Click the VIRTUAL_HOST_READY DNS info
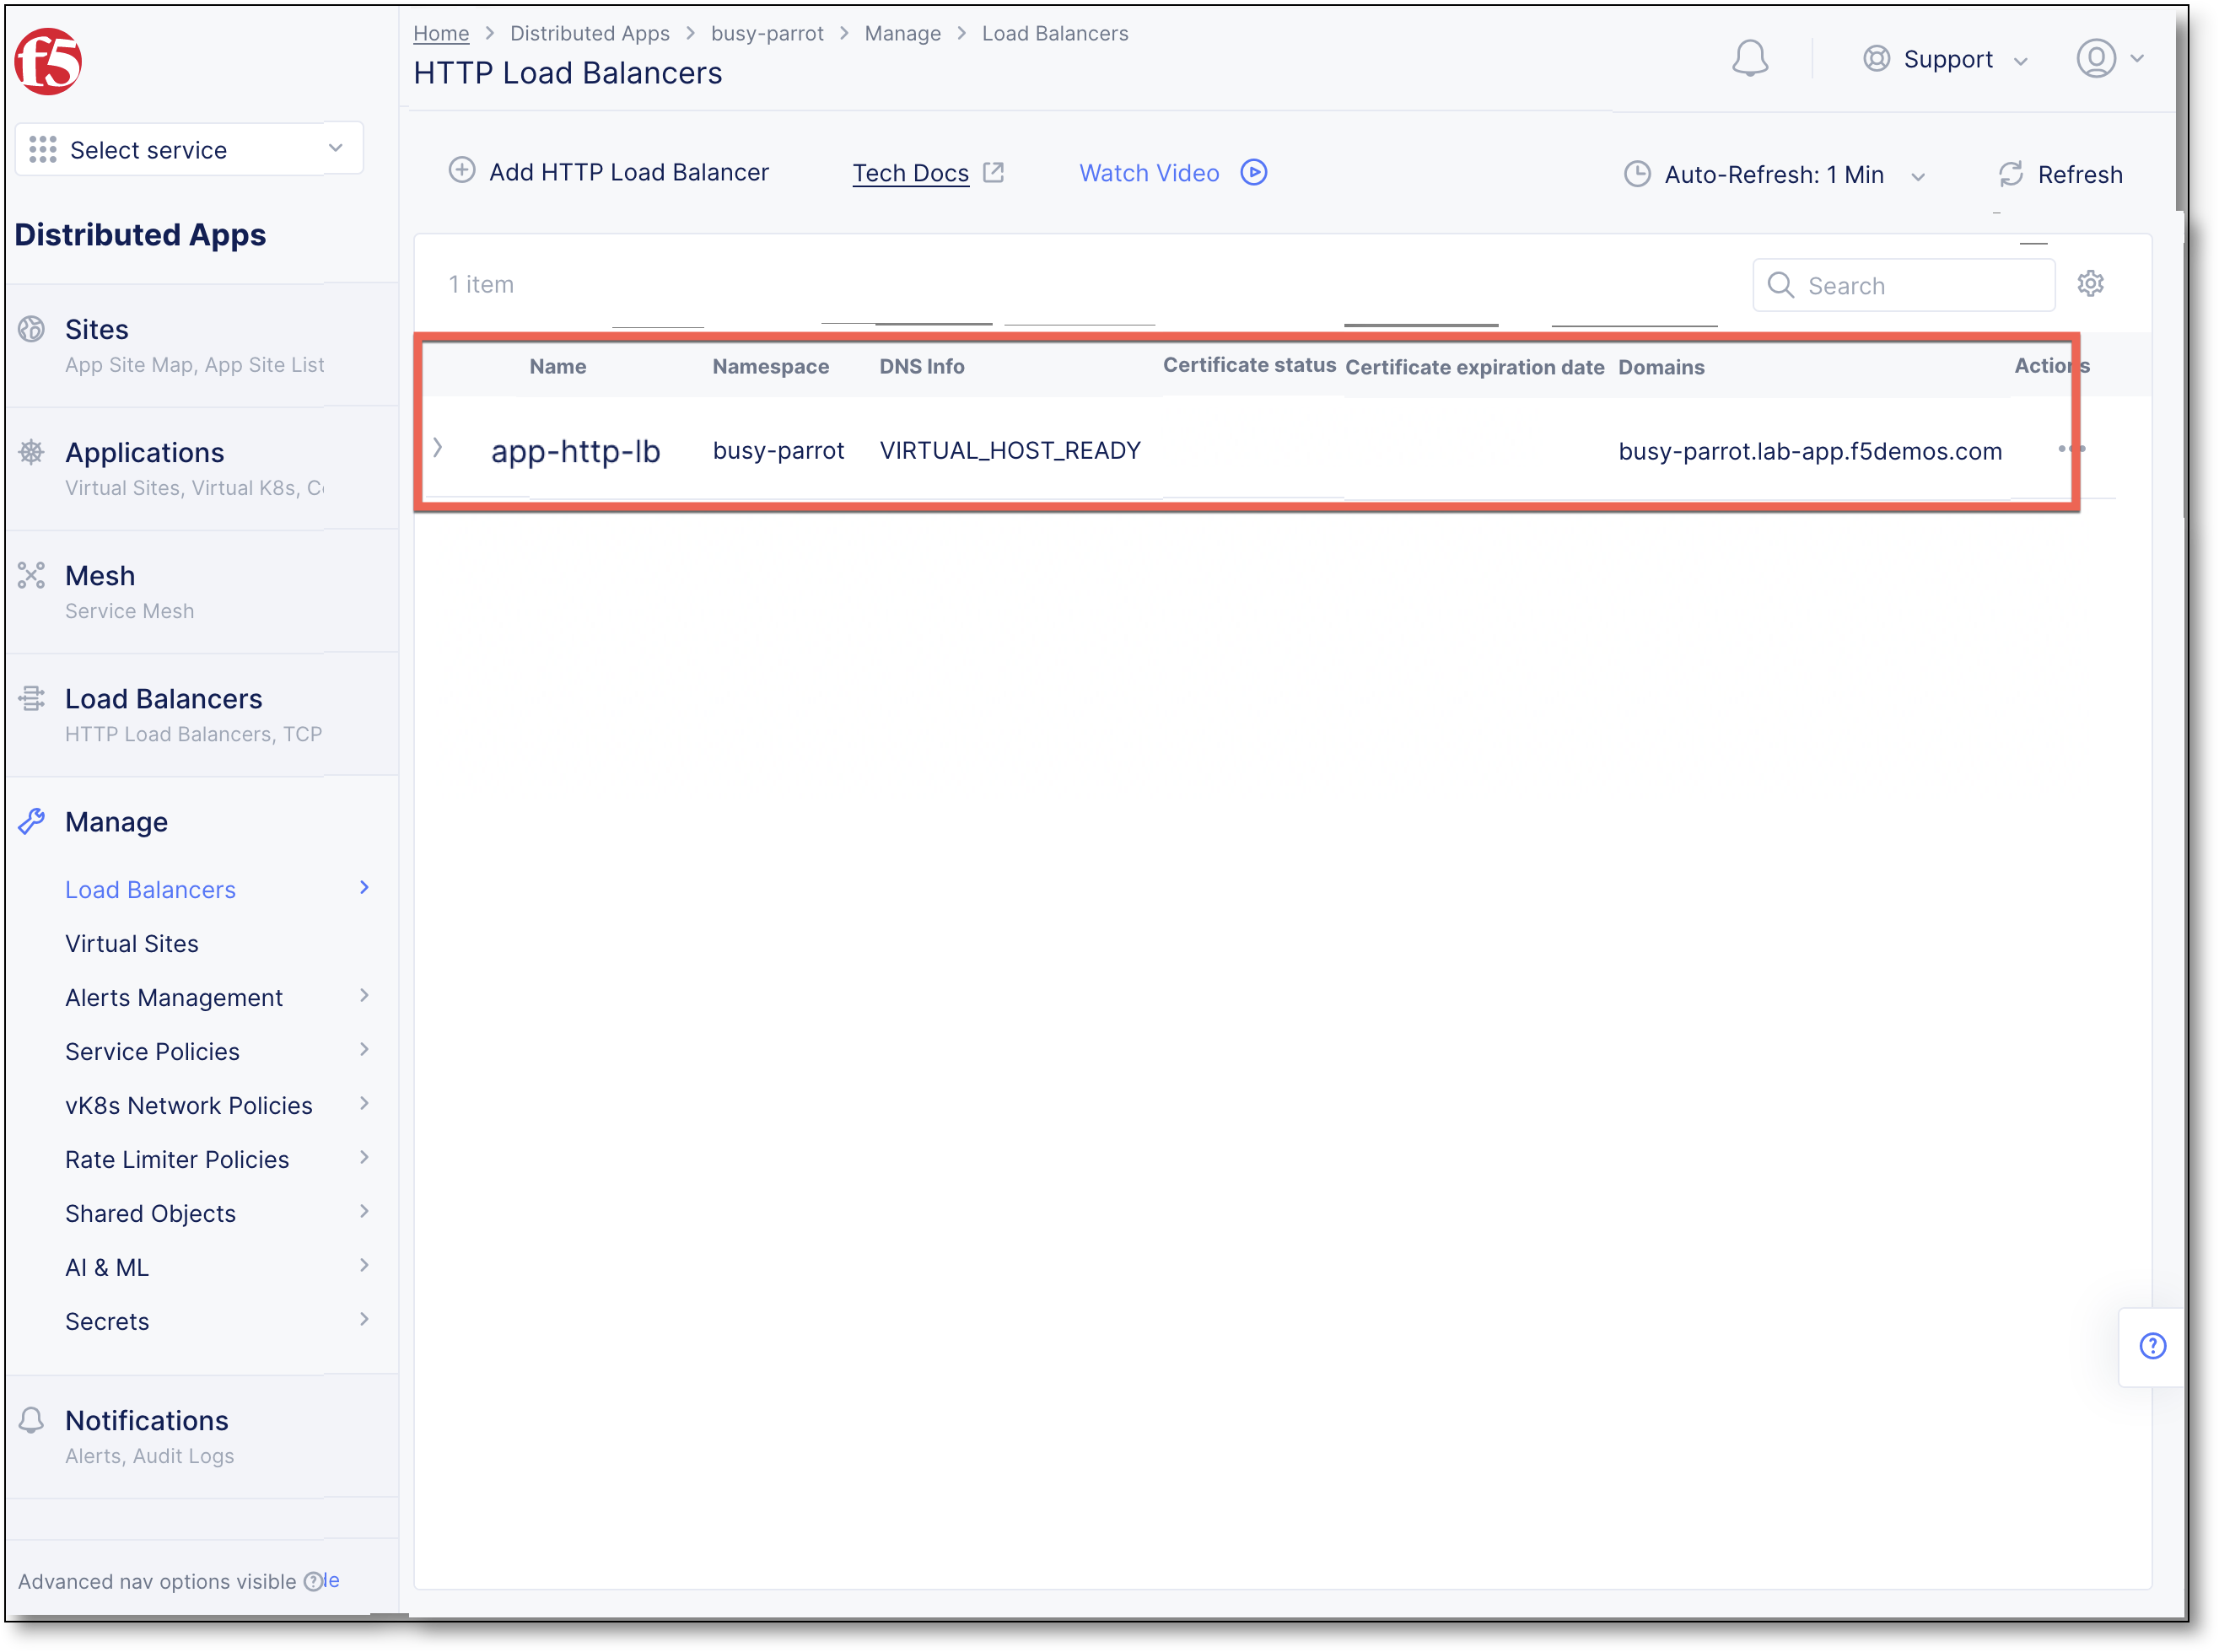2219x1652 pixels. (1010, 450)
